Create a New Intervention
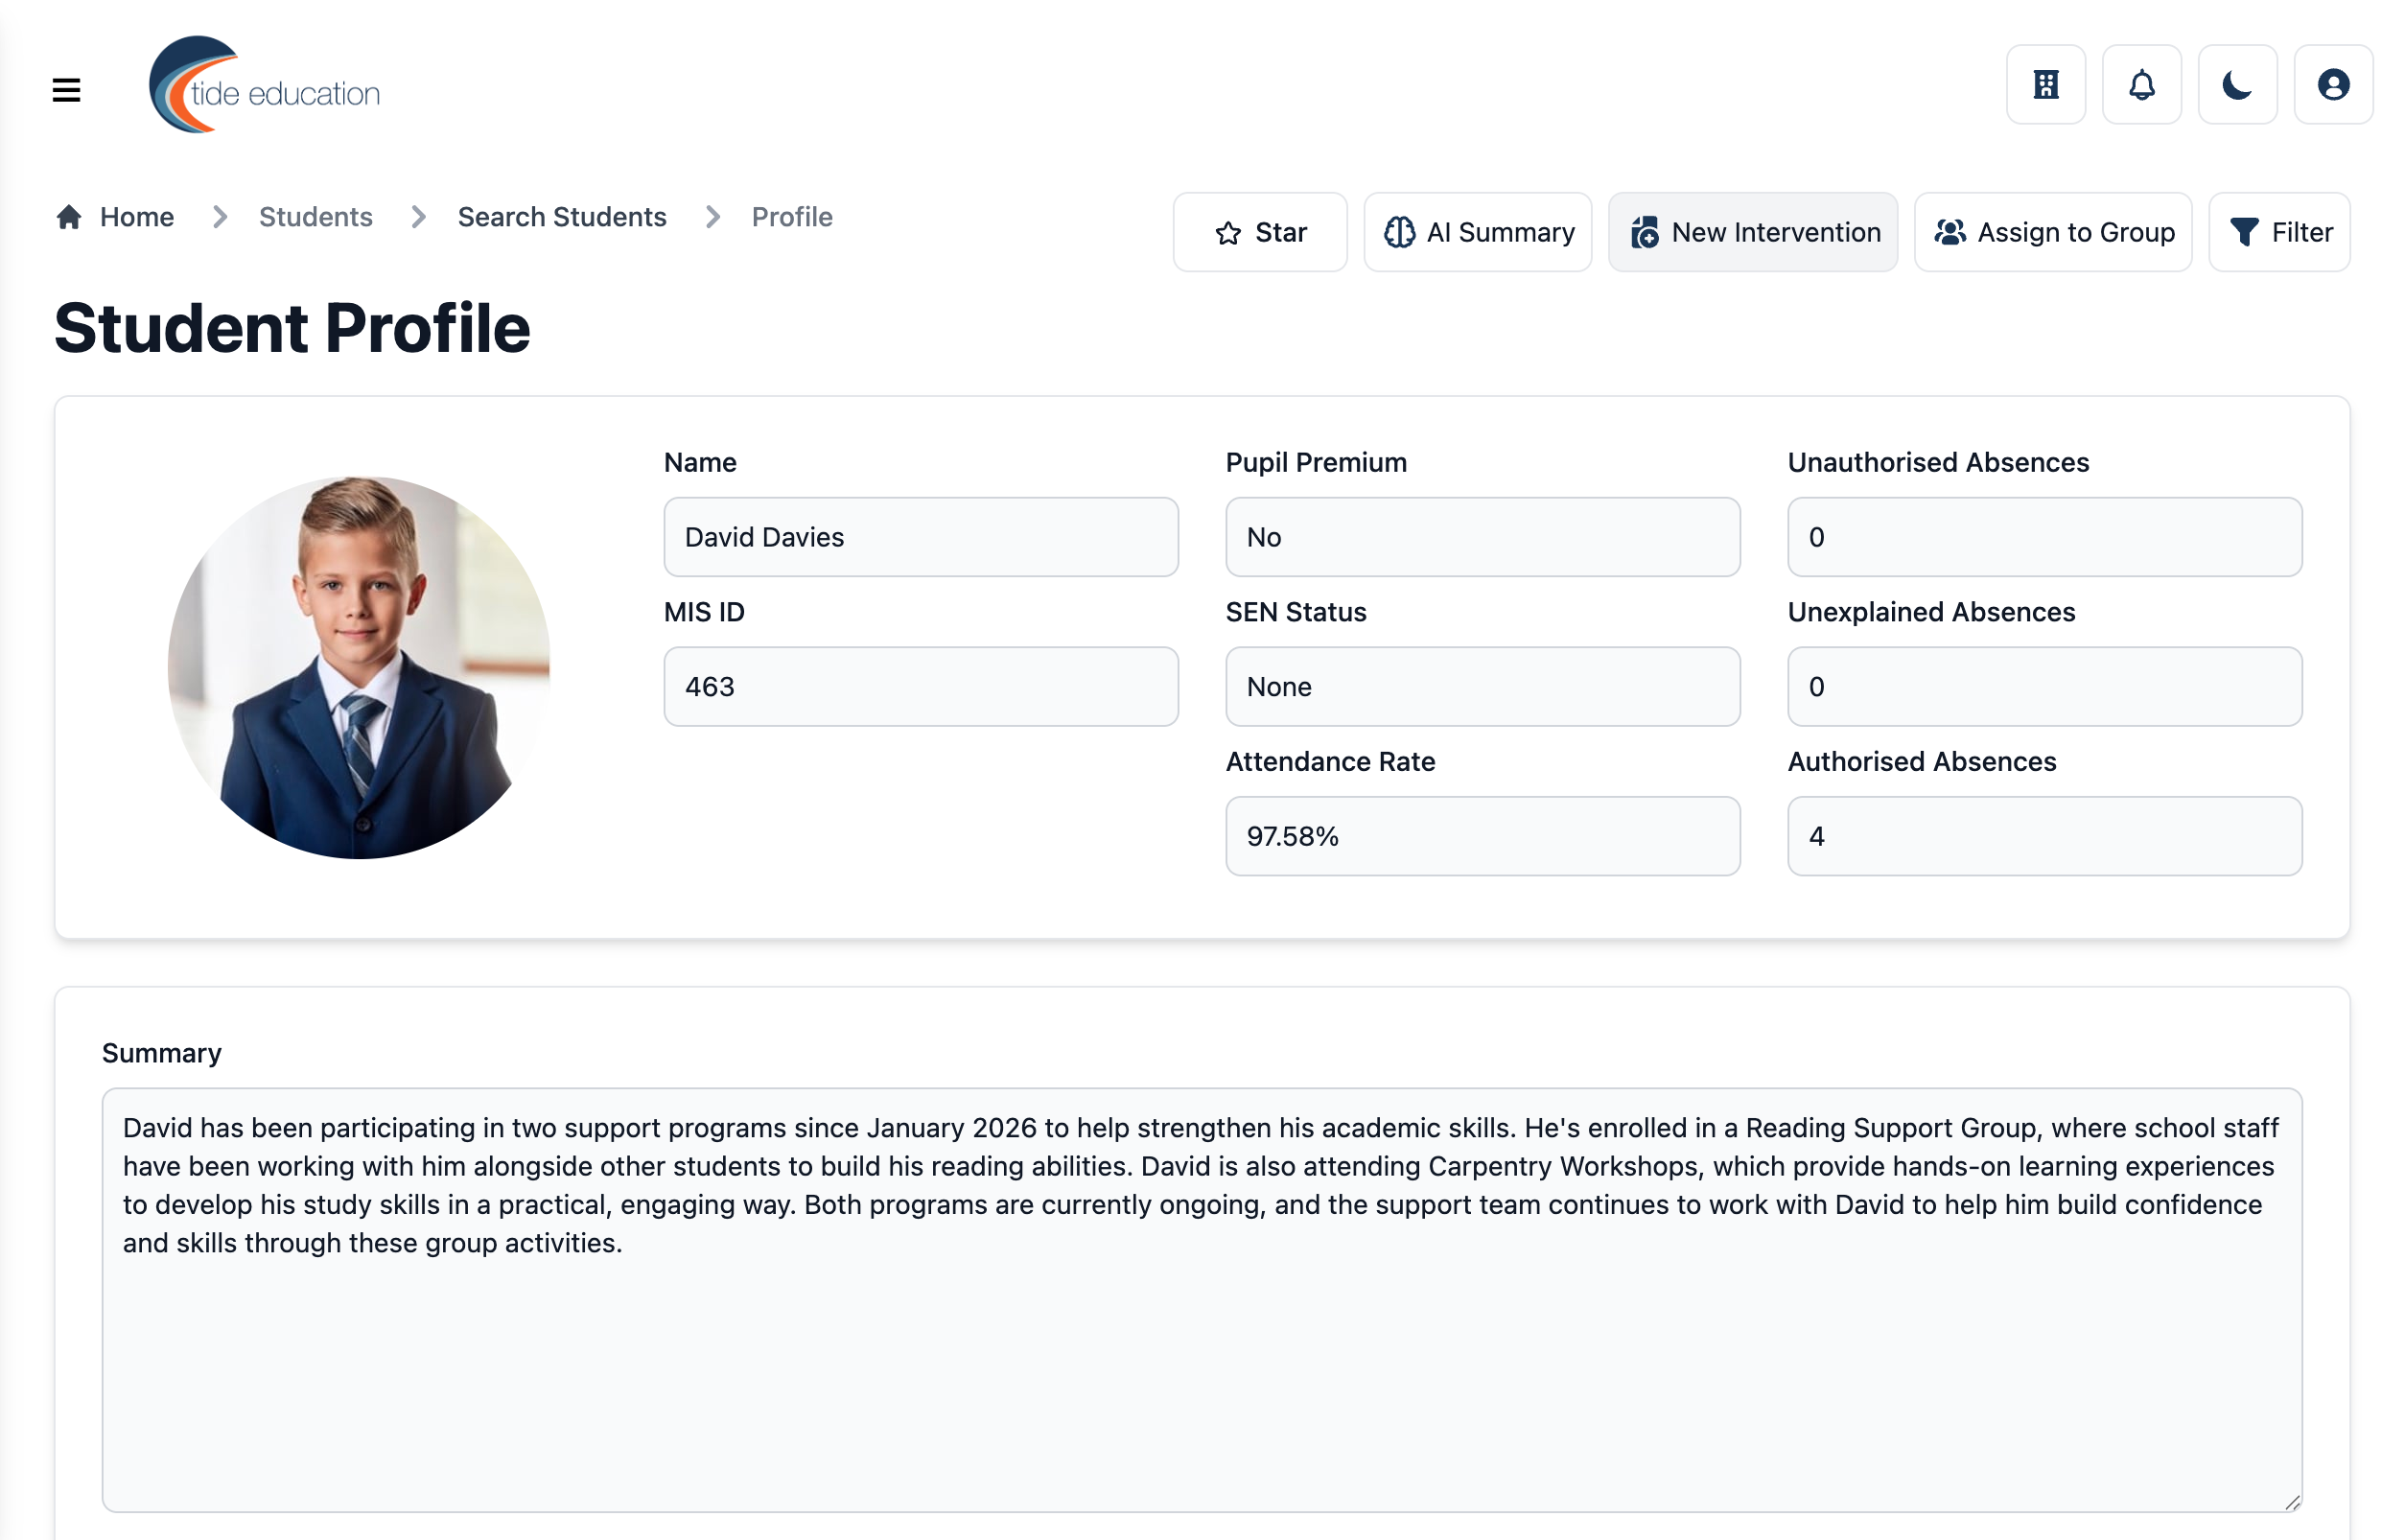Image resolution: width=2405 pixels, height=1540 pixels. click(x=1752, y=233)
